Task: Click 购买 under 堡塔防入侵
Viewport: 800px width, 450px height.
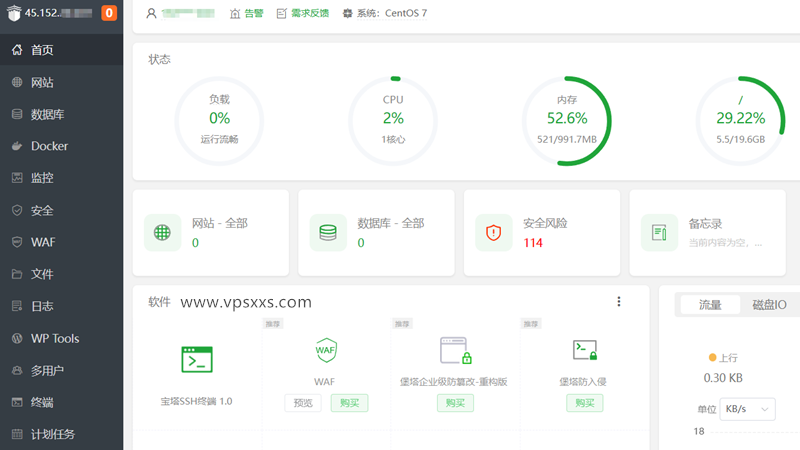Action: pos(585,403)
